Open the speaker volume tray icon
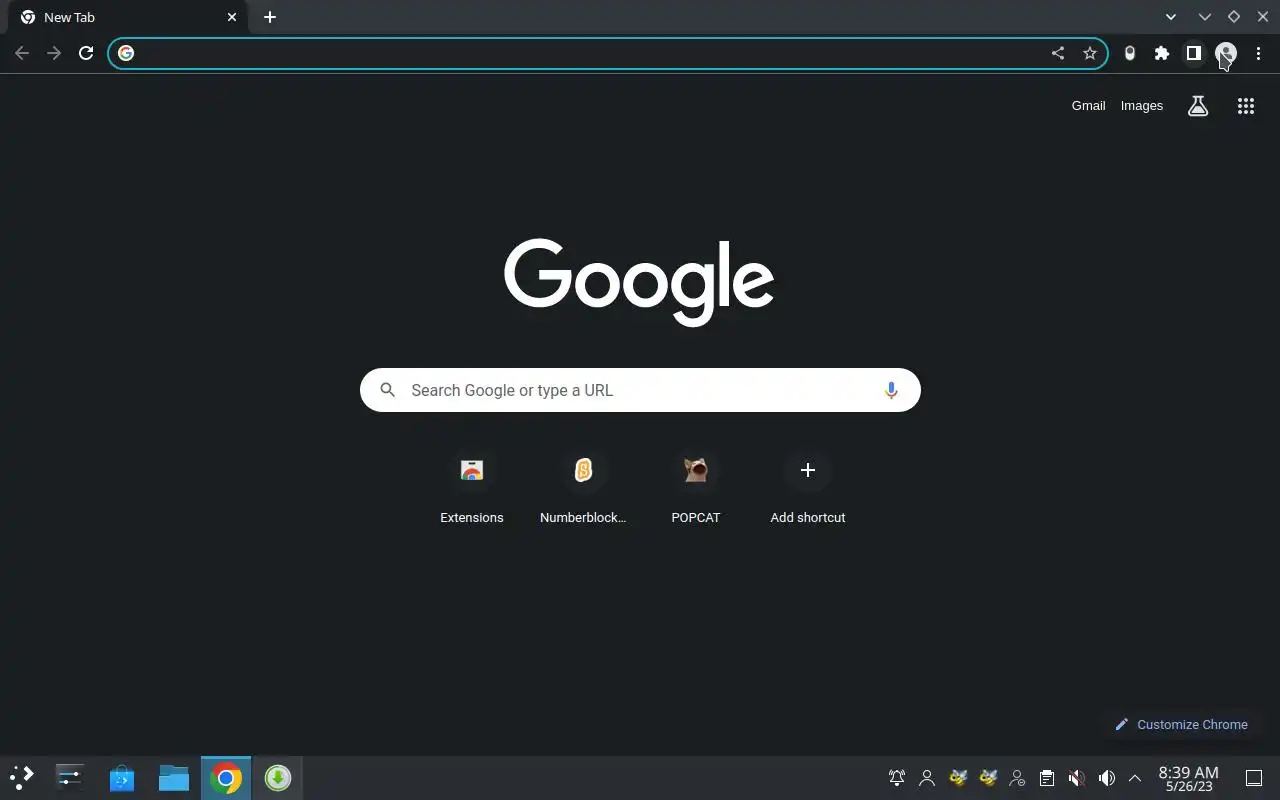The width and height of the screenshot is (1280, 800). [1107, 778]
